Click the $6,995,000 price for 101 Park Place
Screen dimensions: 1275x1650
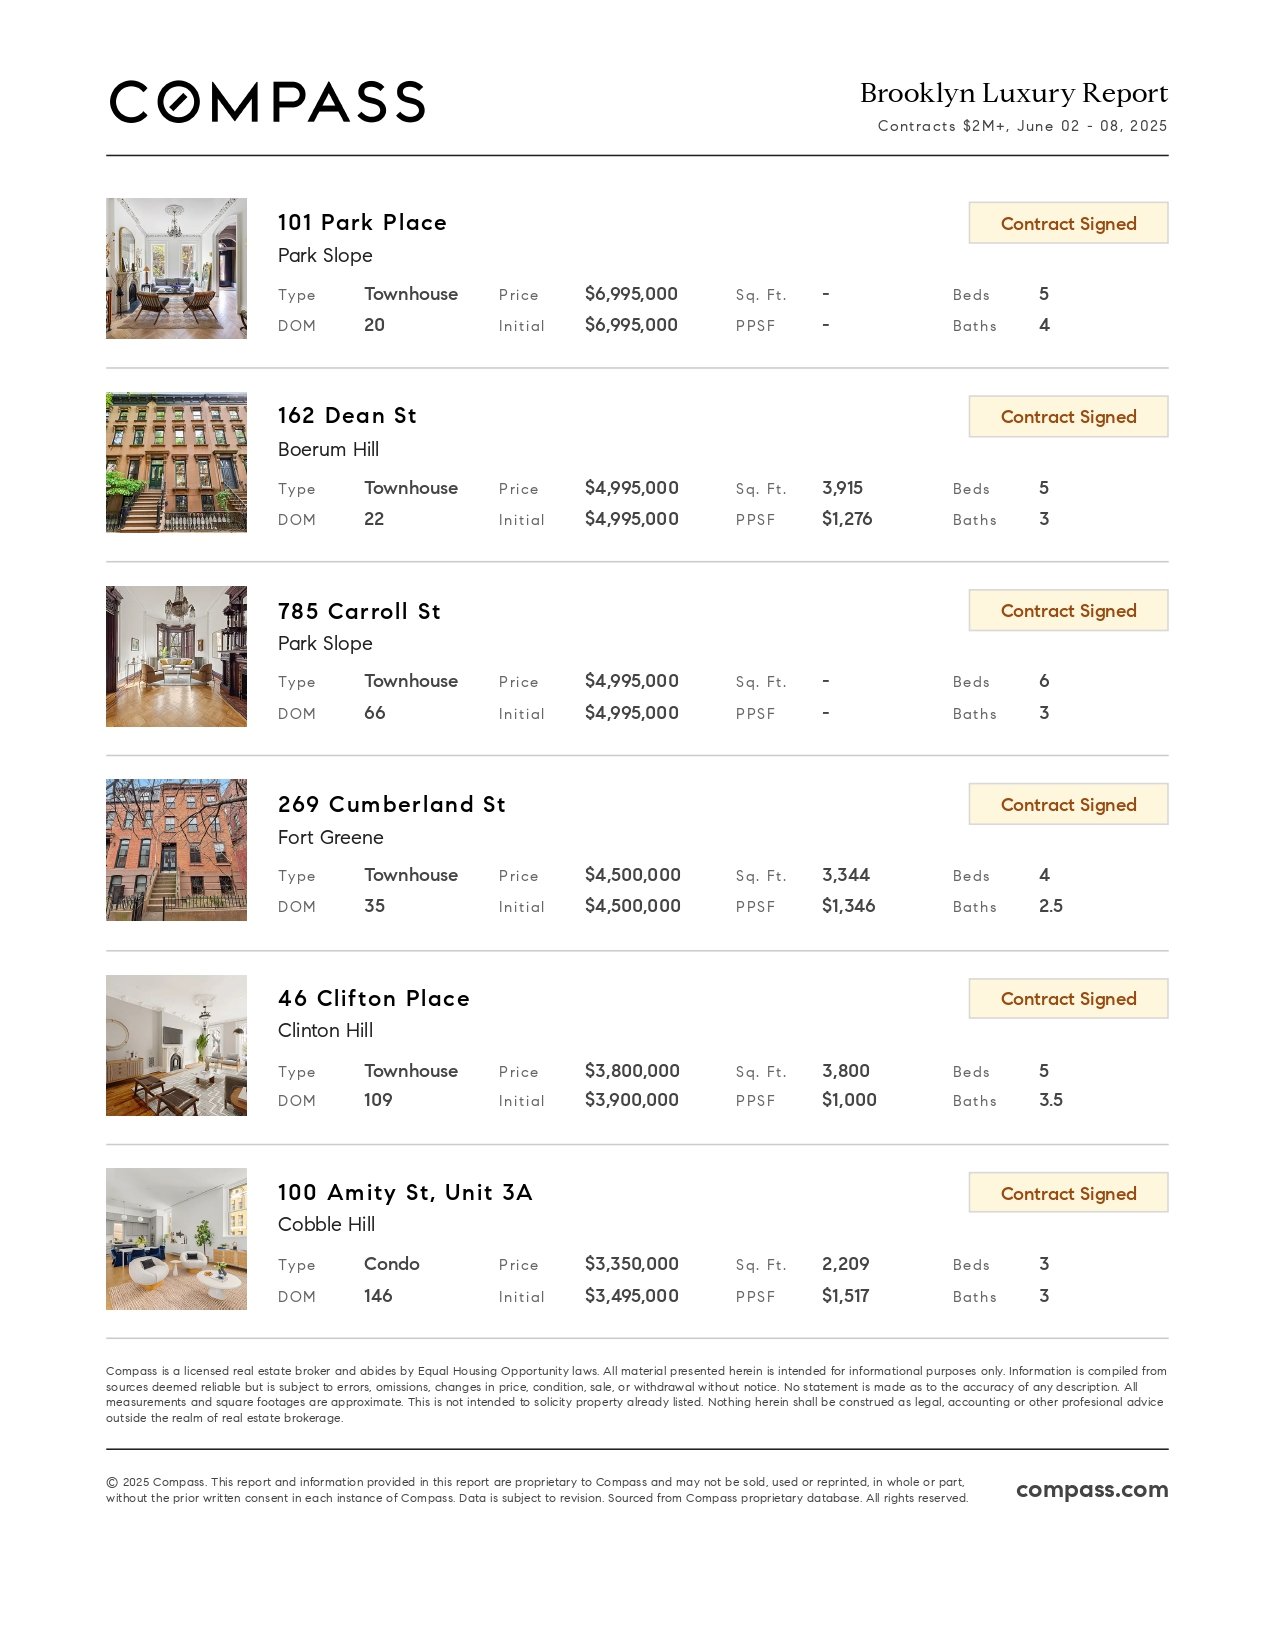coord(631,294)
